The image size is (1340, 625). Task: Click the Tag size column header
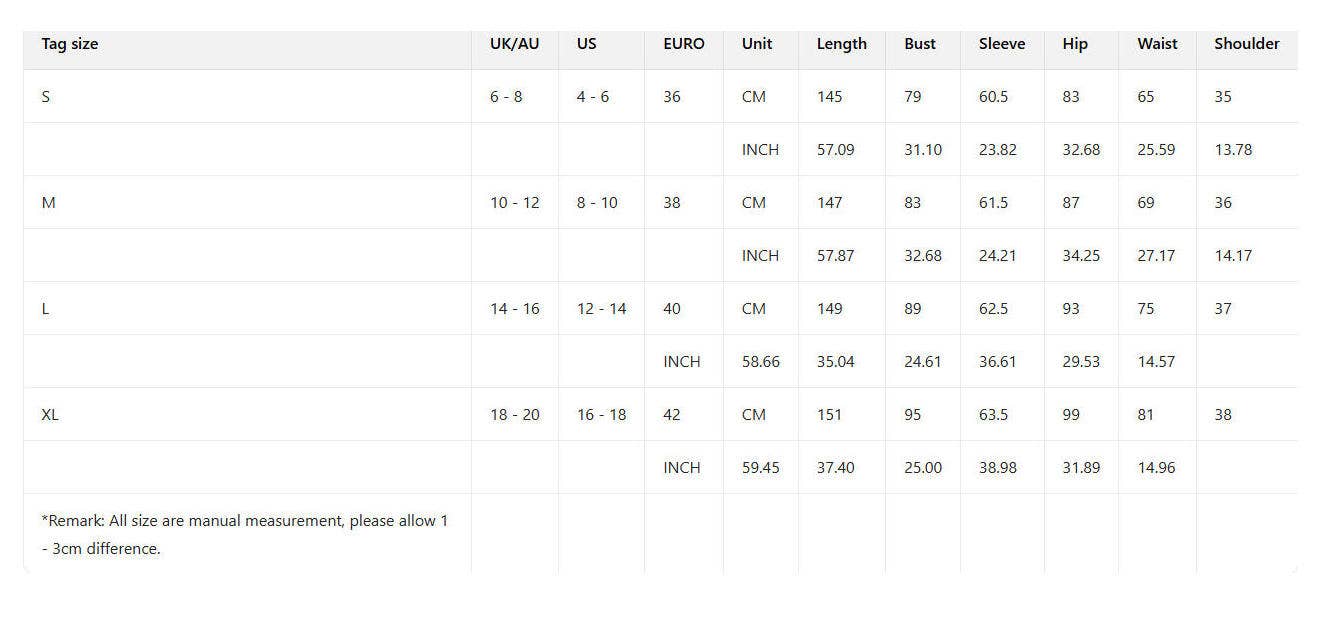coord(70,44)
